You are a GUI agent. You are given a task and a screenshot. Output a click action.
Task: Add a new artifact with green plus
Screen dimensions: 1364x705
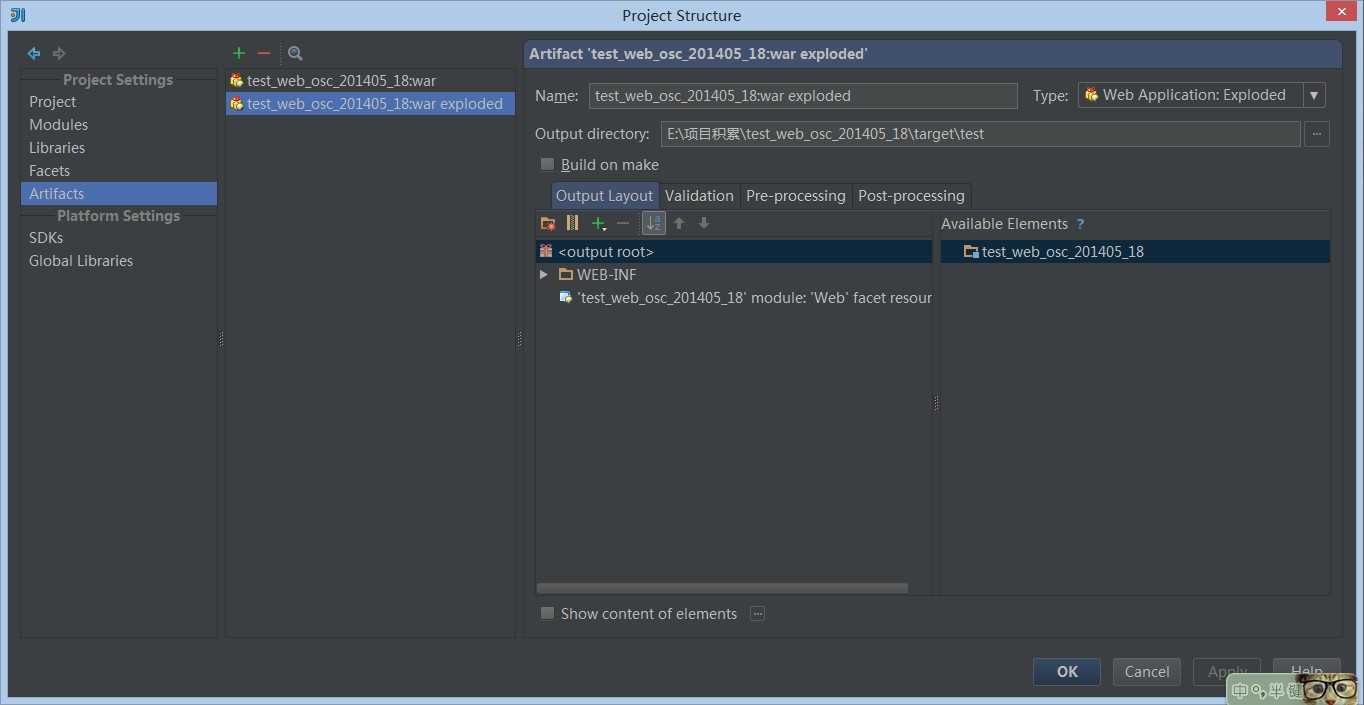pos(238,53)
